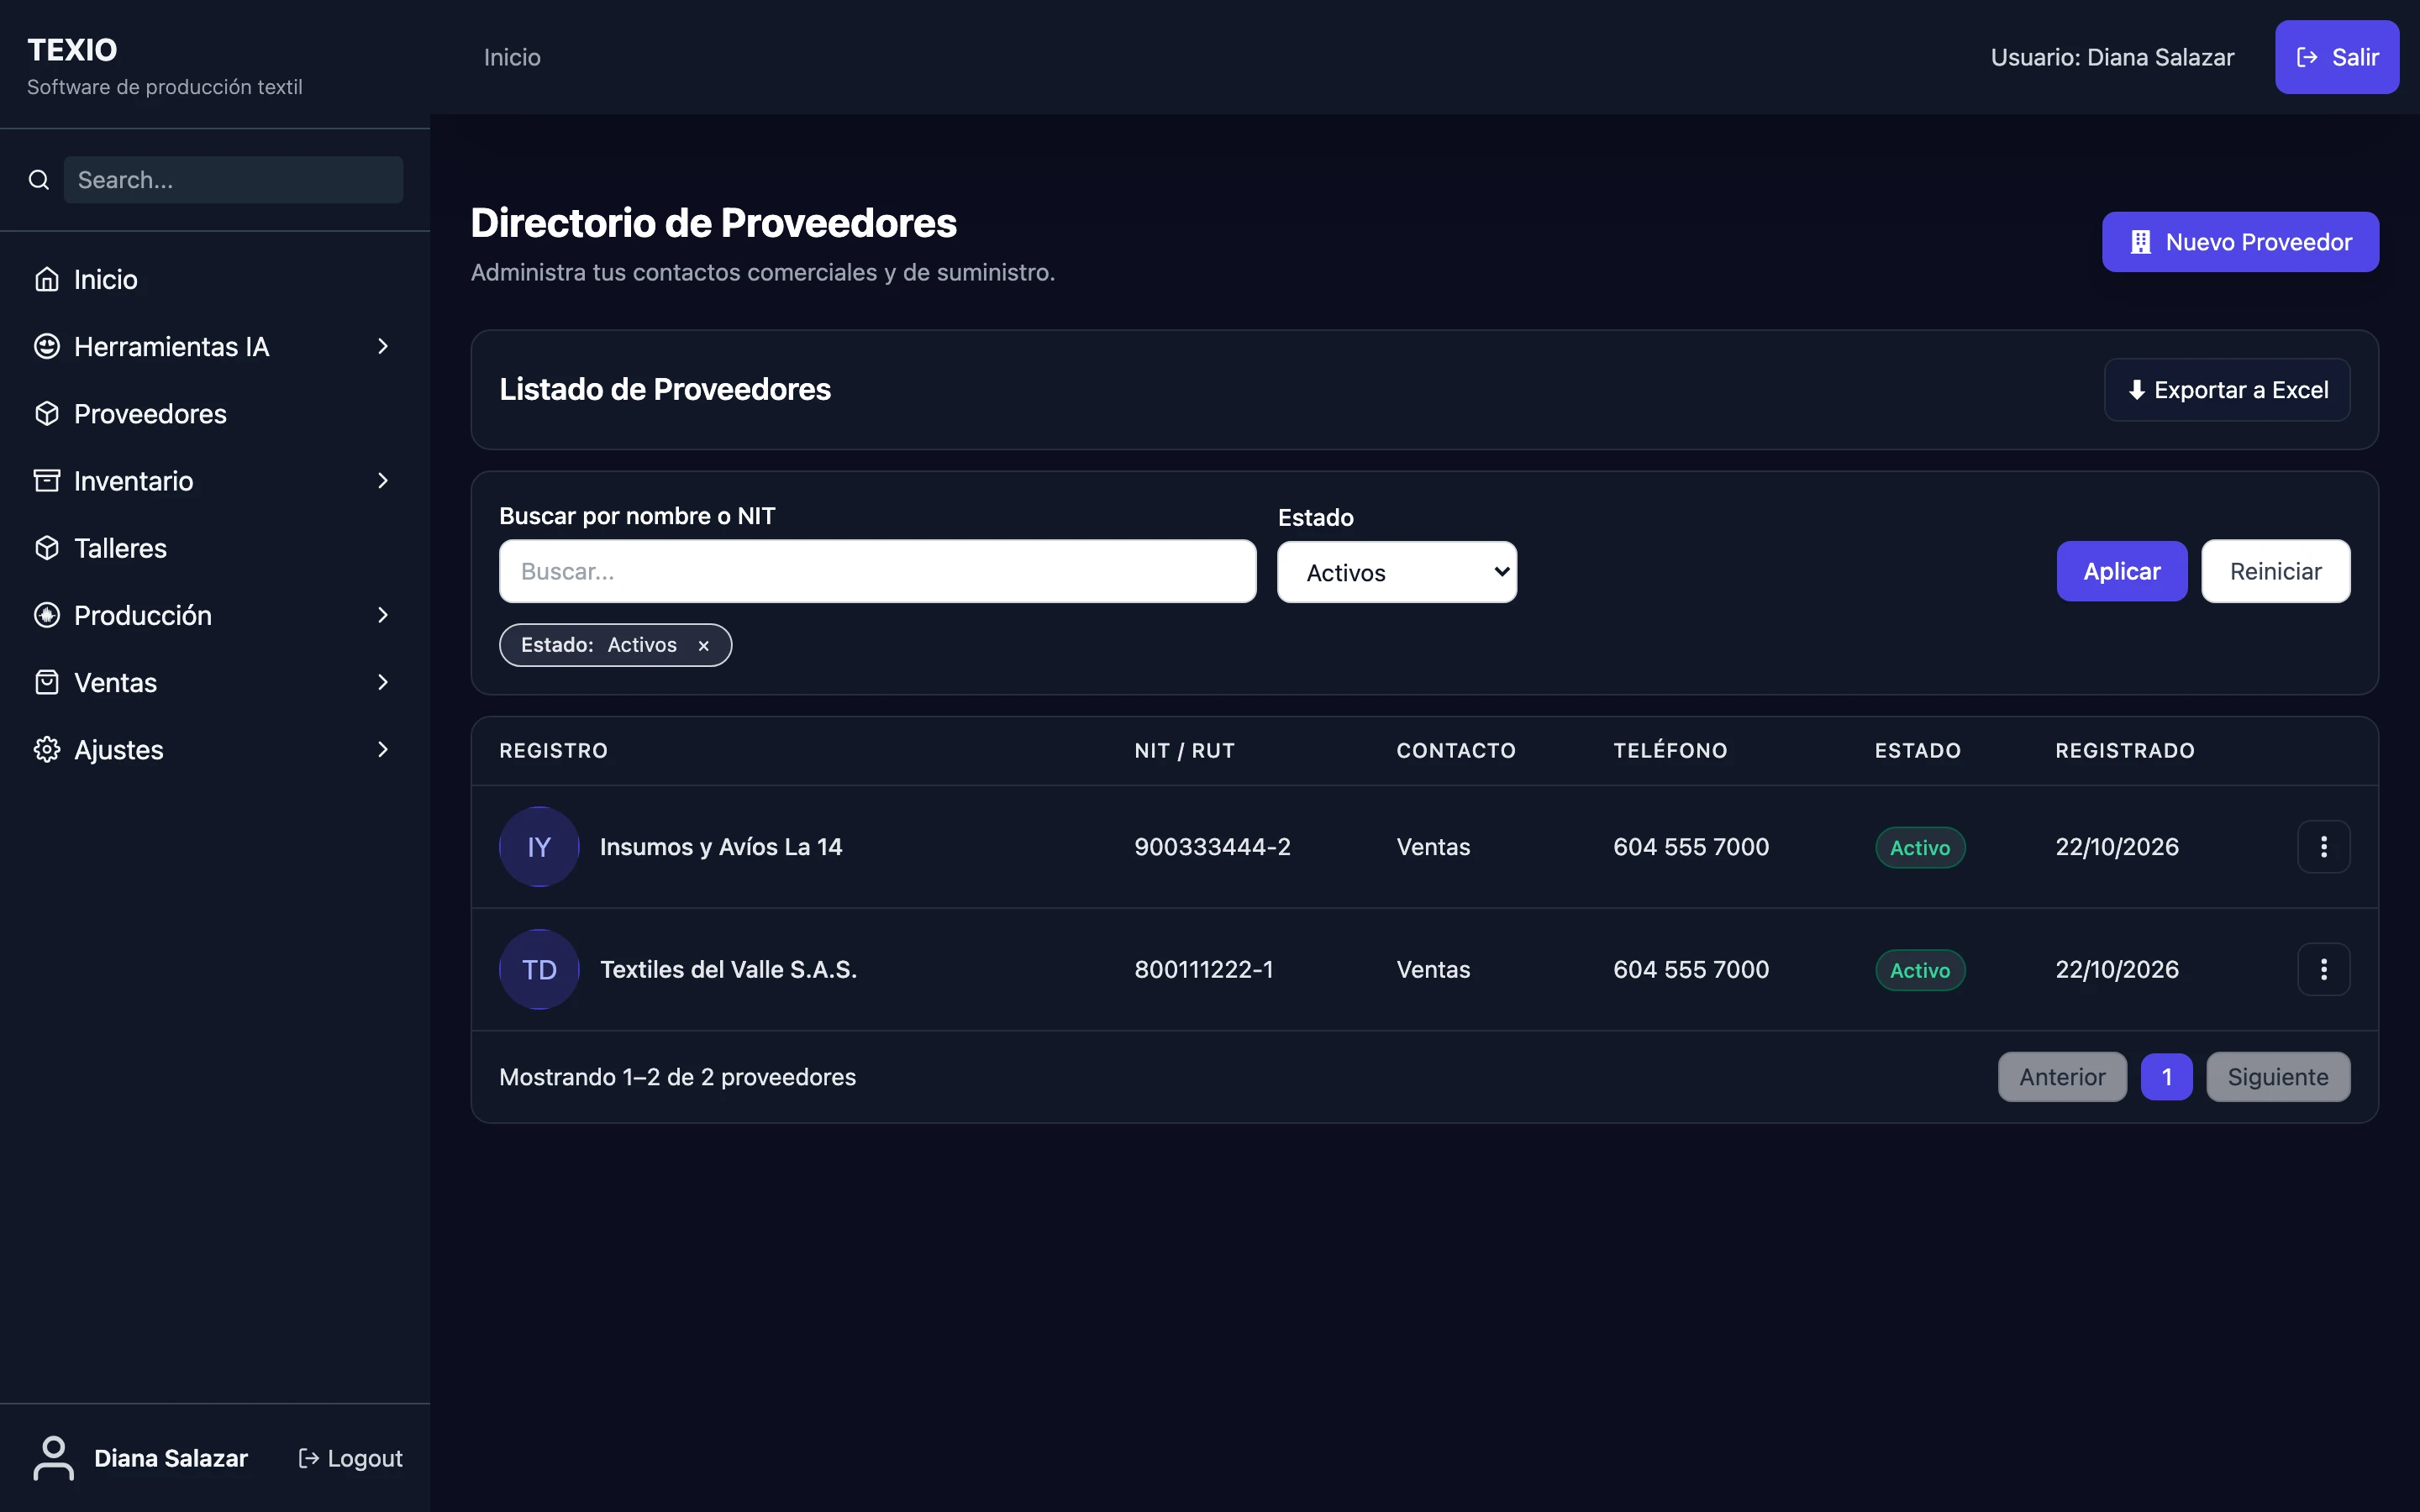Expand the Producción menu chevron

pyautogui.click(x=382, y=615)
